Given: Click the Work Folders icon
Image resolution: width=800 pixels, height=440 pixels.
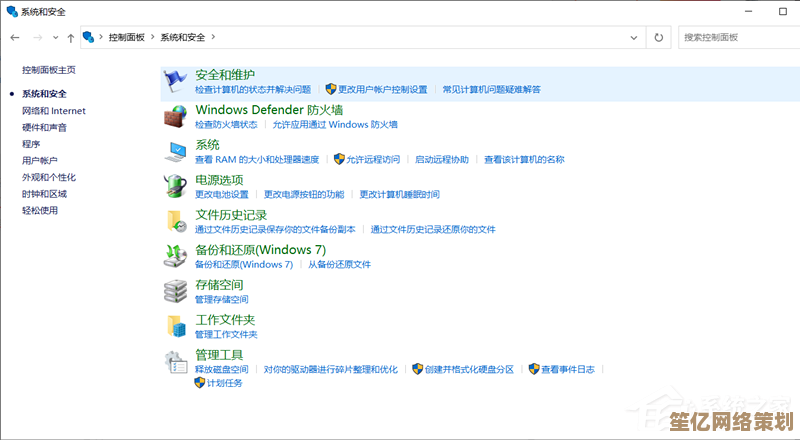Looking at the screenshot, I should [x=176, y=326].
